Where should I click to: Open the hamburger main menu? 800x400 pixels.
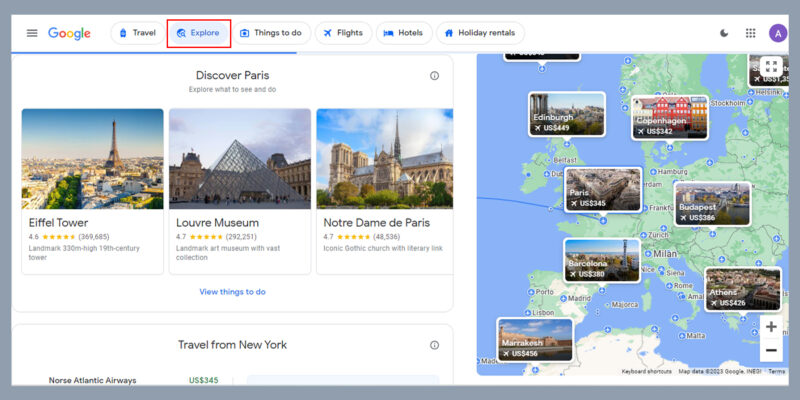(32, 33)
